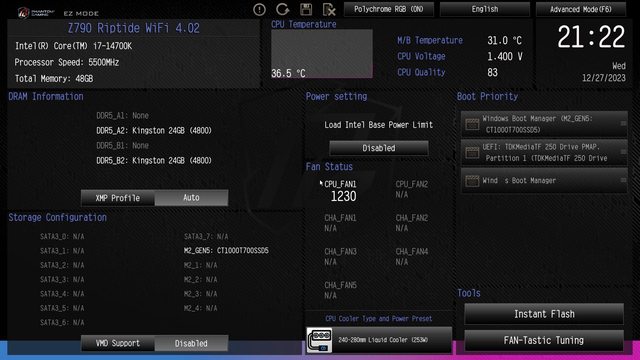The width and height of the screenshot is (640, 360).
Task: Open 240-280mm Liquid Cooler preset selector
Action: [x=379, y=340]
